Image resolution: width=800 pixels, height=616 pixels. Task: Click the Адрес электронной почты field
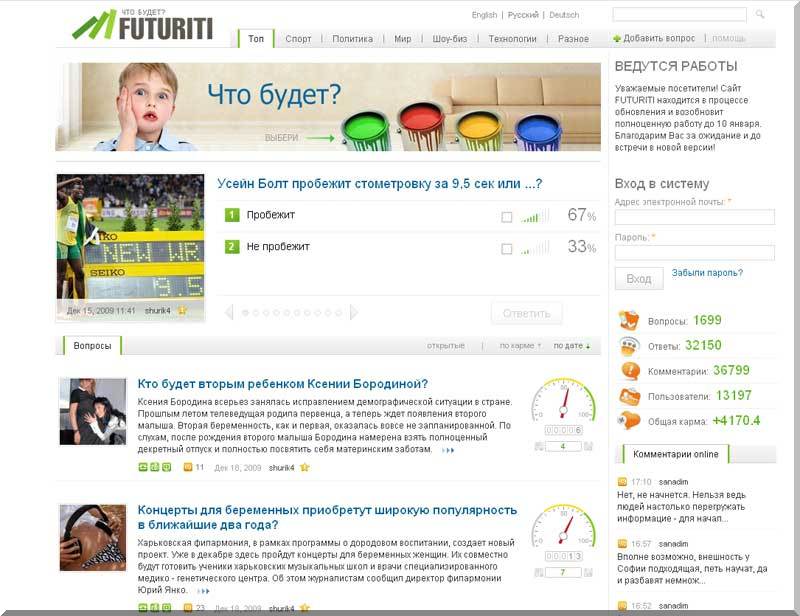click(694, 217)
